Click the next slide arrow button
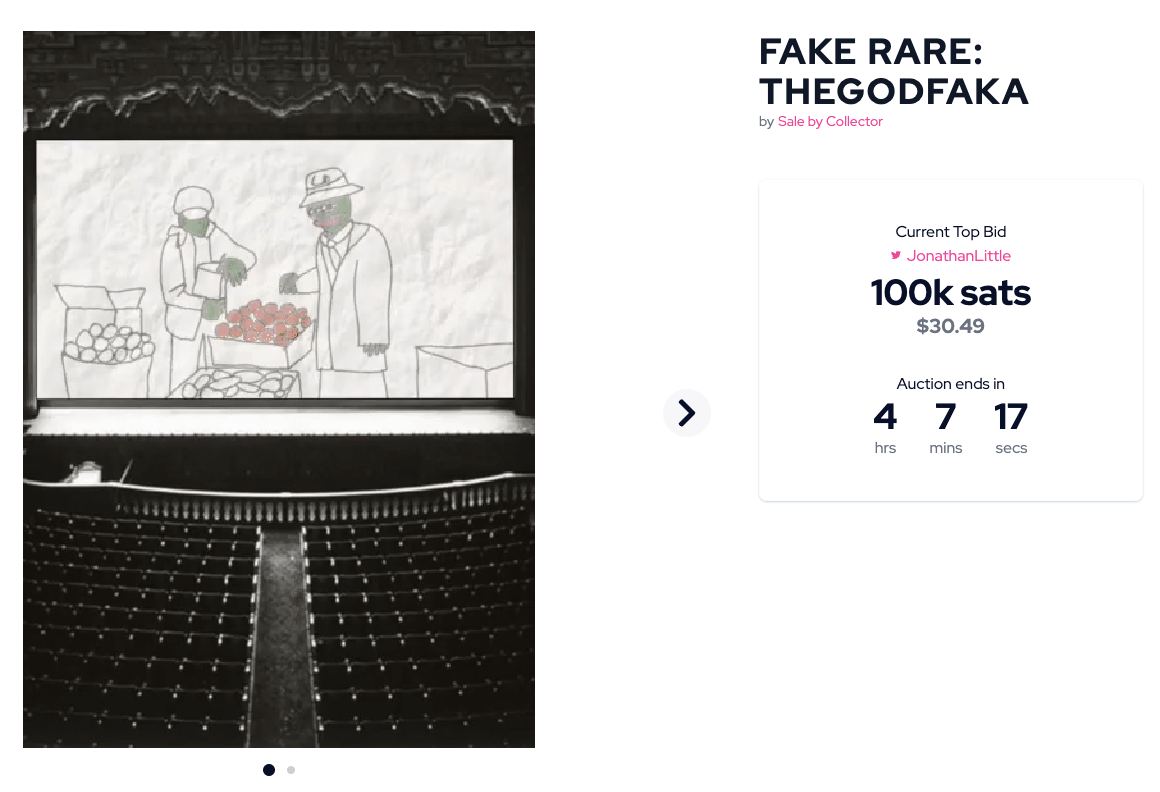1160x792 pixels. point(687,413)
